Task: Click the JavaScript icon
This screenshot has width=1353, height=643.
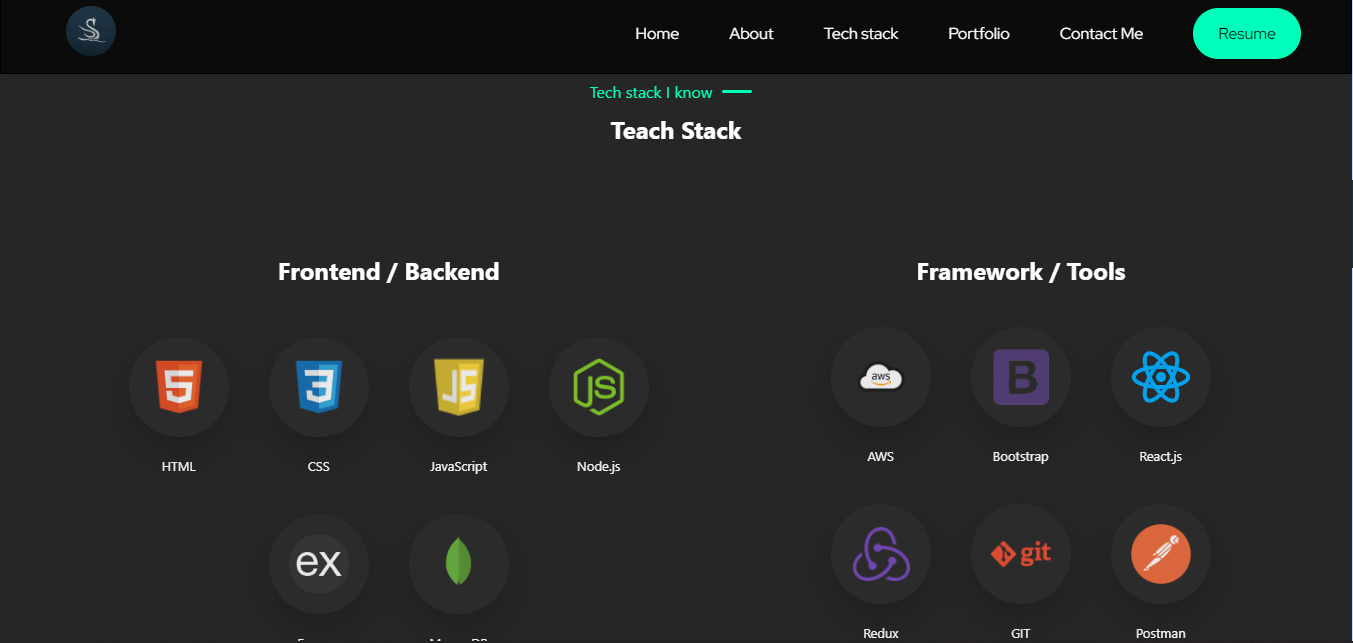Action: tap(458, 387)
